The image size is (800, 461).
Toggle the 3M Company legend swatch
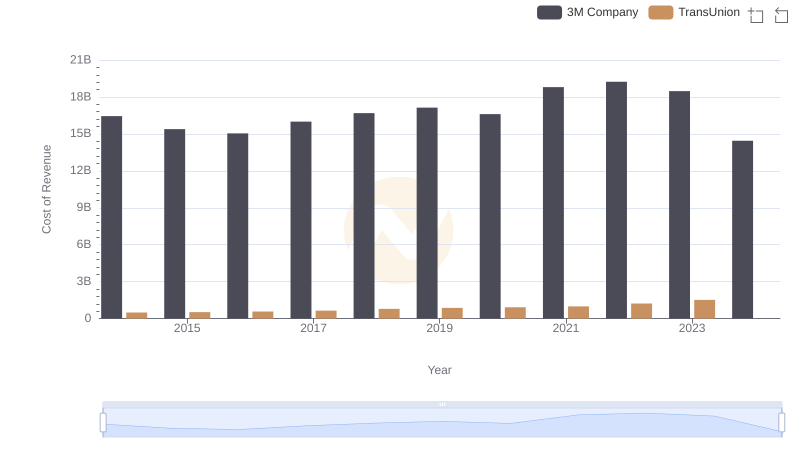[549, 13]
